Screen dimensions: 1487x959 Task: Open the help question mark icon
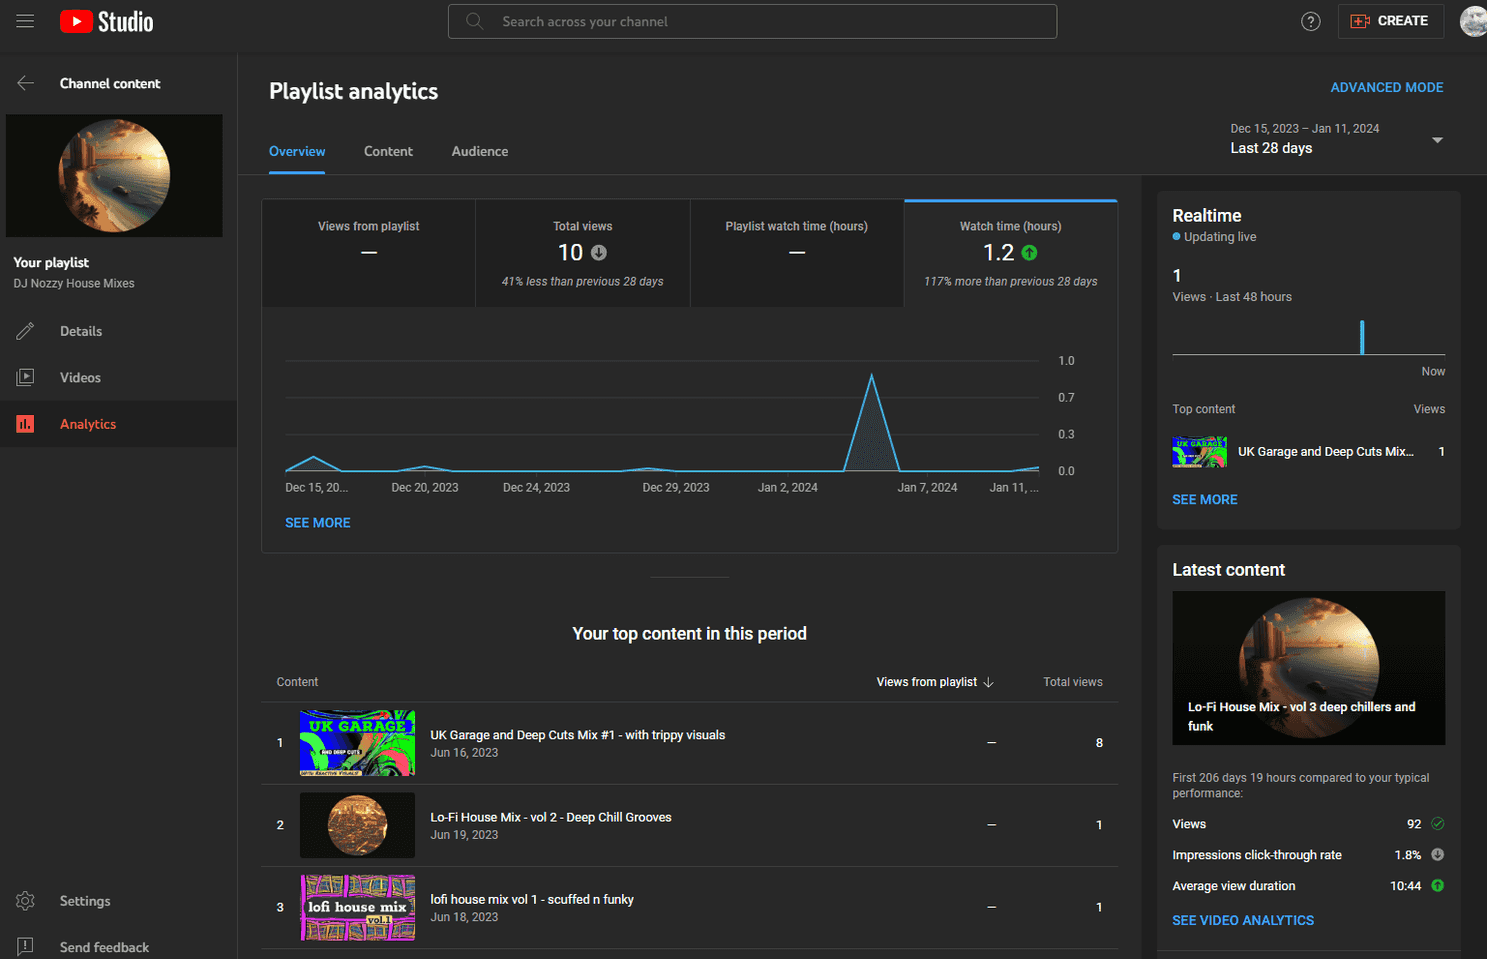pos(1310,20)
